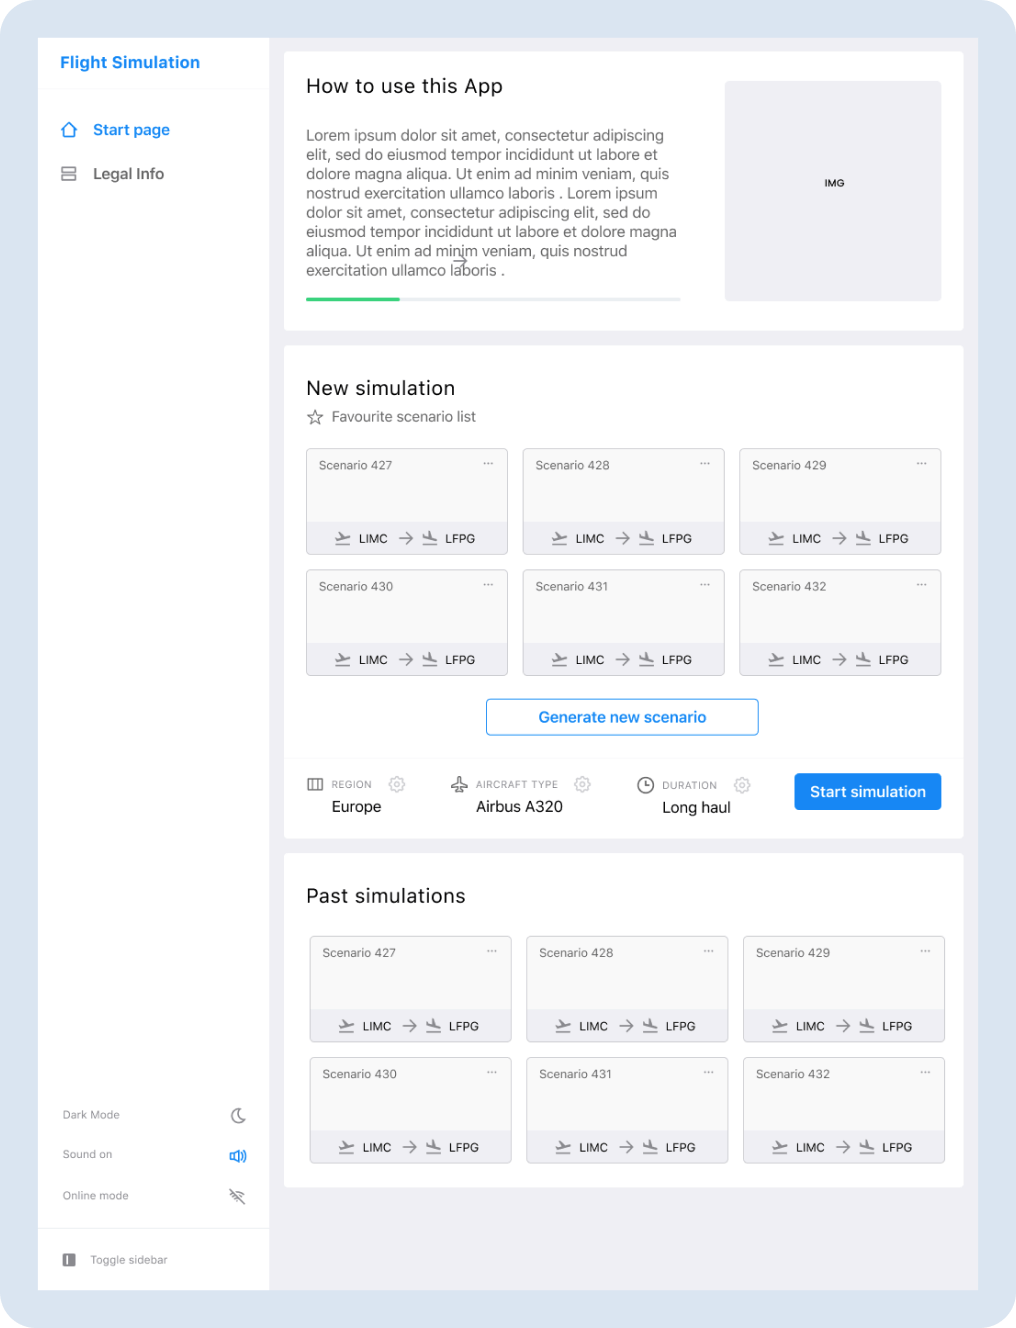Toggle Dark Mode with the moon icon
The width and height of the screenshot is (1016, 1328).
pos(238,1115)
